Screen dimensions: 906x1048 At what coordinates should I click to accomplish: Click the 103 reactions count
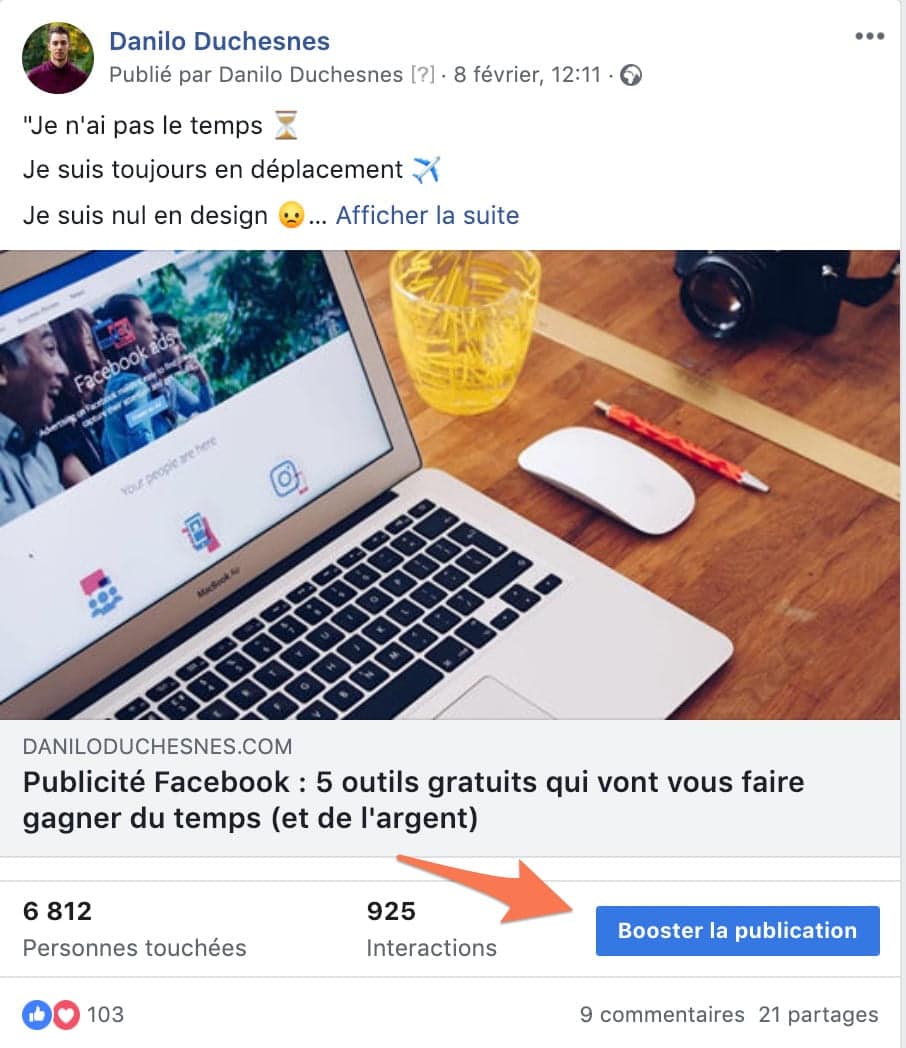click(106, 1015)
